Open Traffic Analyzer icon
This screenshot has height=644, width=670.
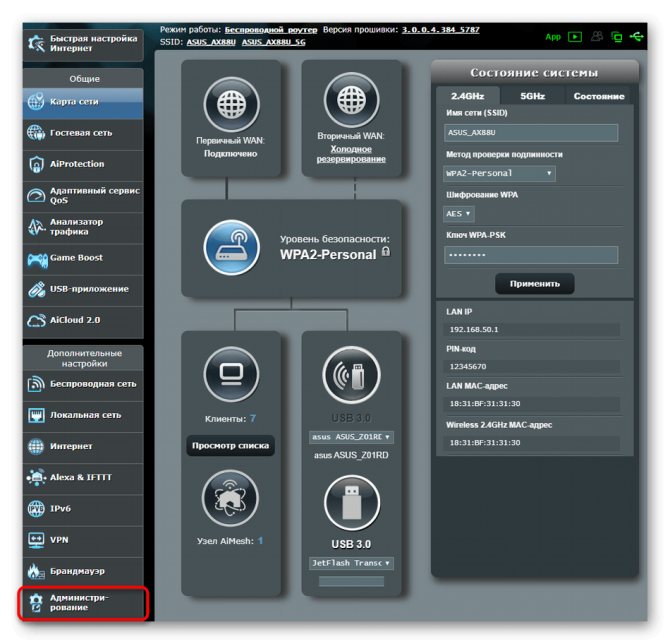point(36,226)
